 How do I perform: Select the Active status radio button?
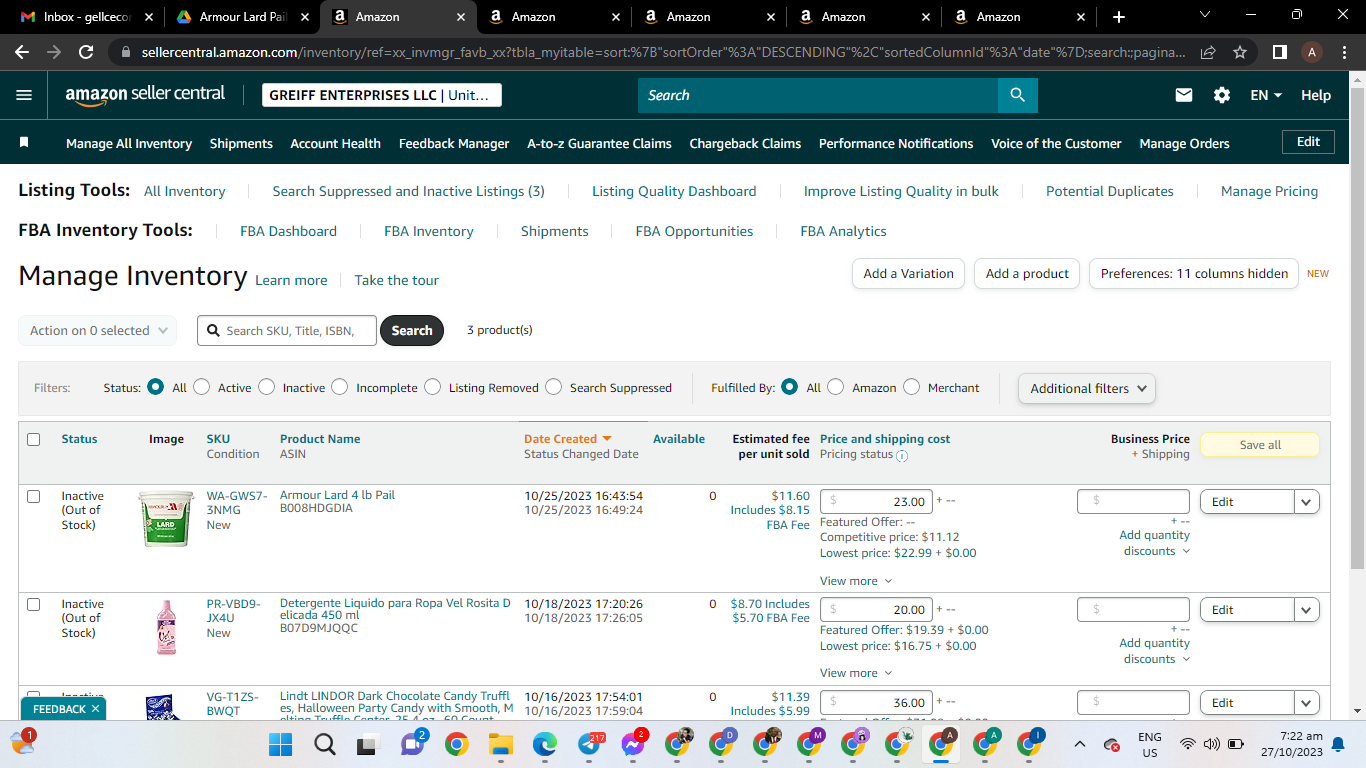pyautogui.click(x=202, y=387)
